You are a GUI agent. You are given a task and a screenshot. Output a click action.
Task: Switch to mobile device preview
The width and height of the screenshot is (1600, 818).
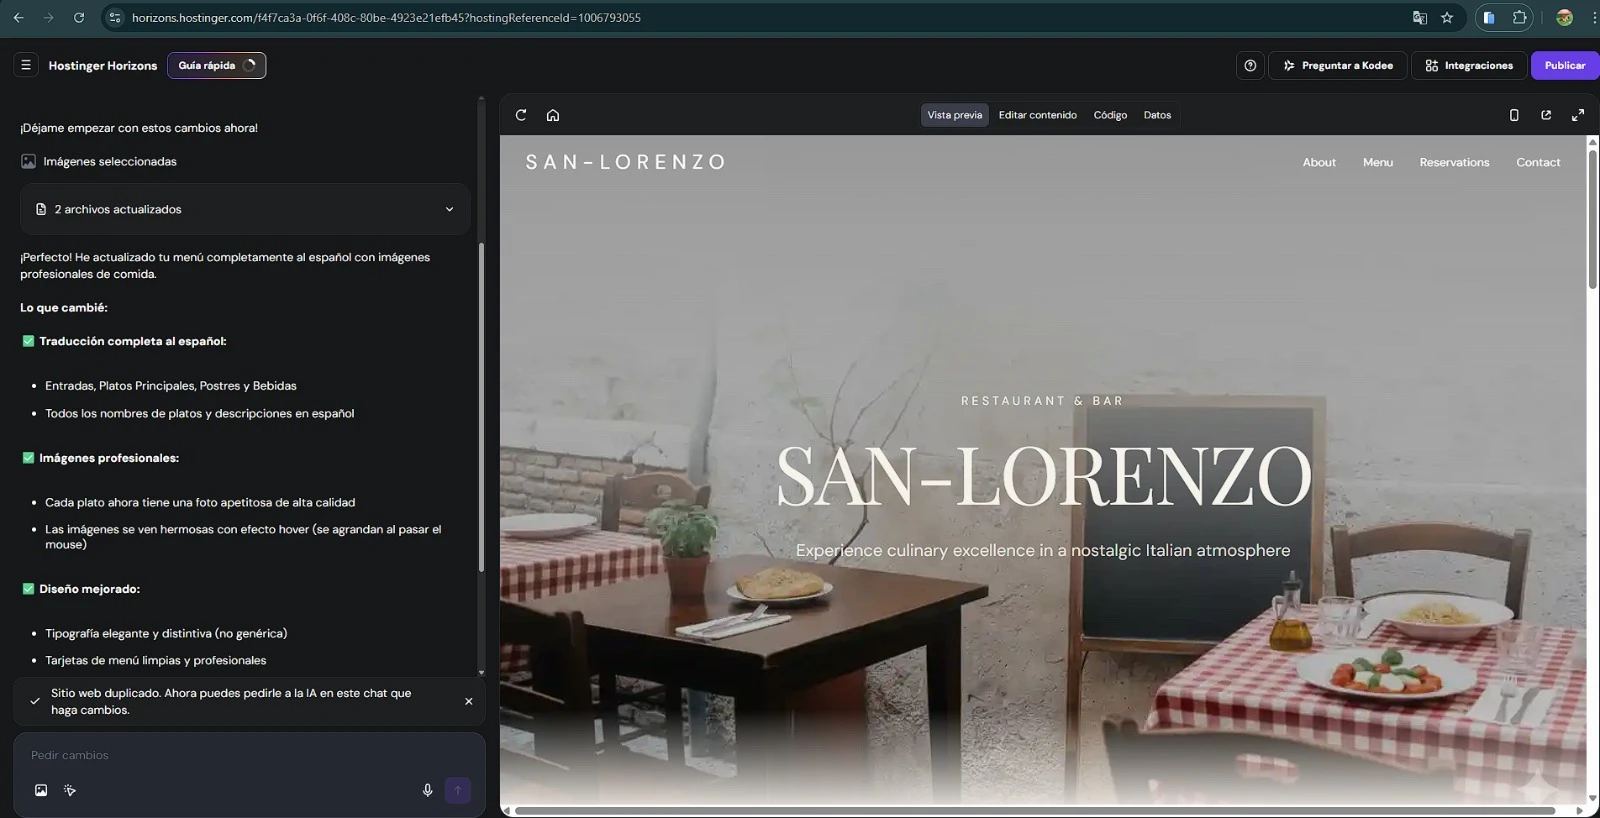pos(1514,115)
